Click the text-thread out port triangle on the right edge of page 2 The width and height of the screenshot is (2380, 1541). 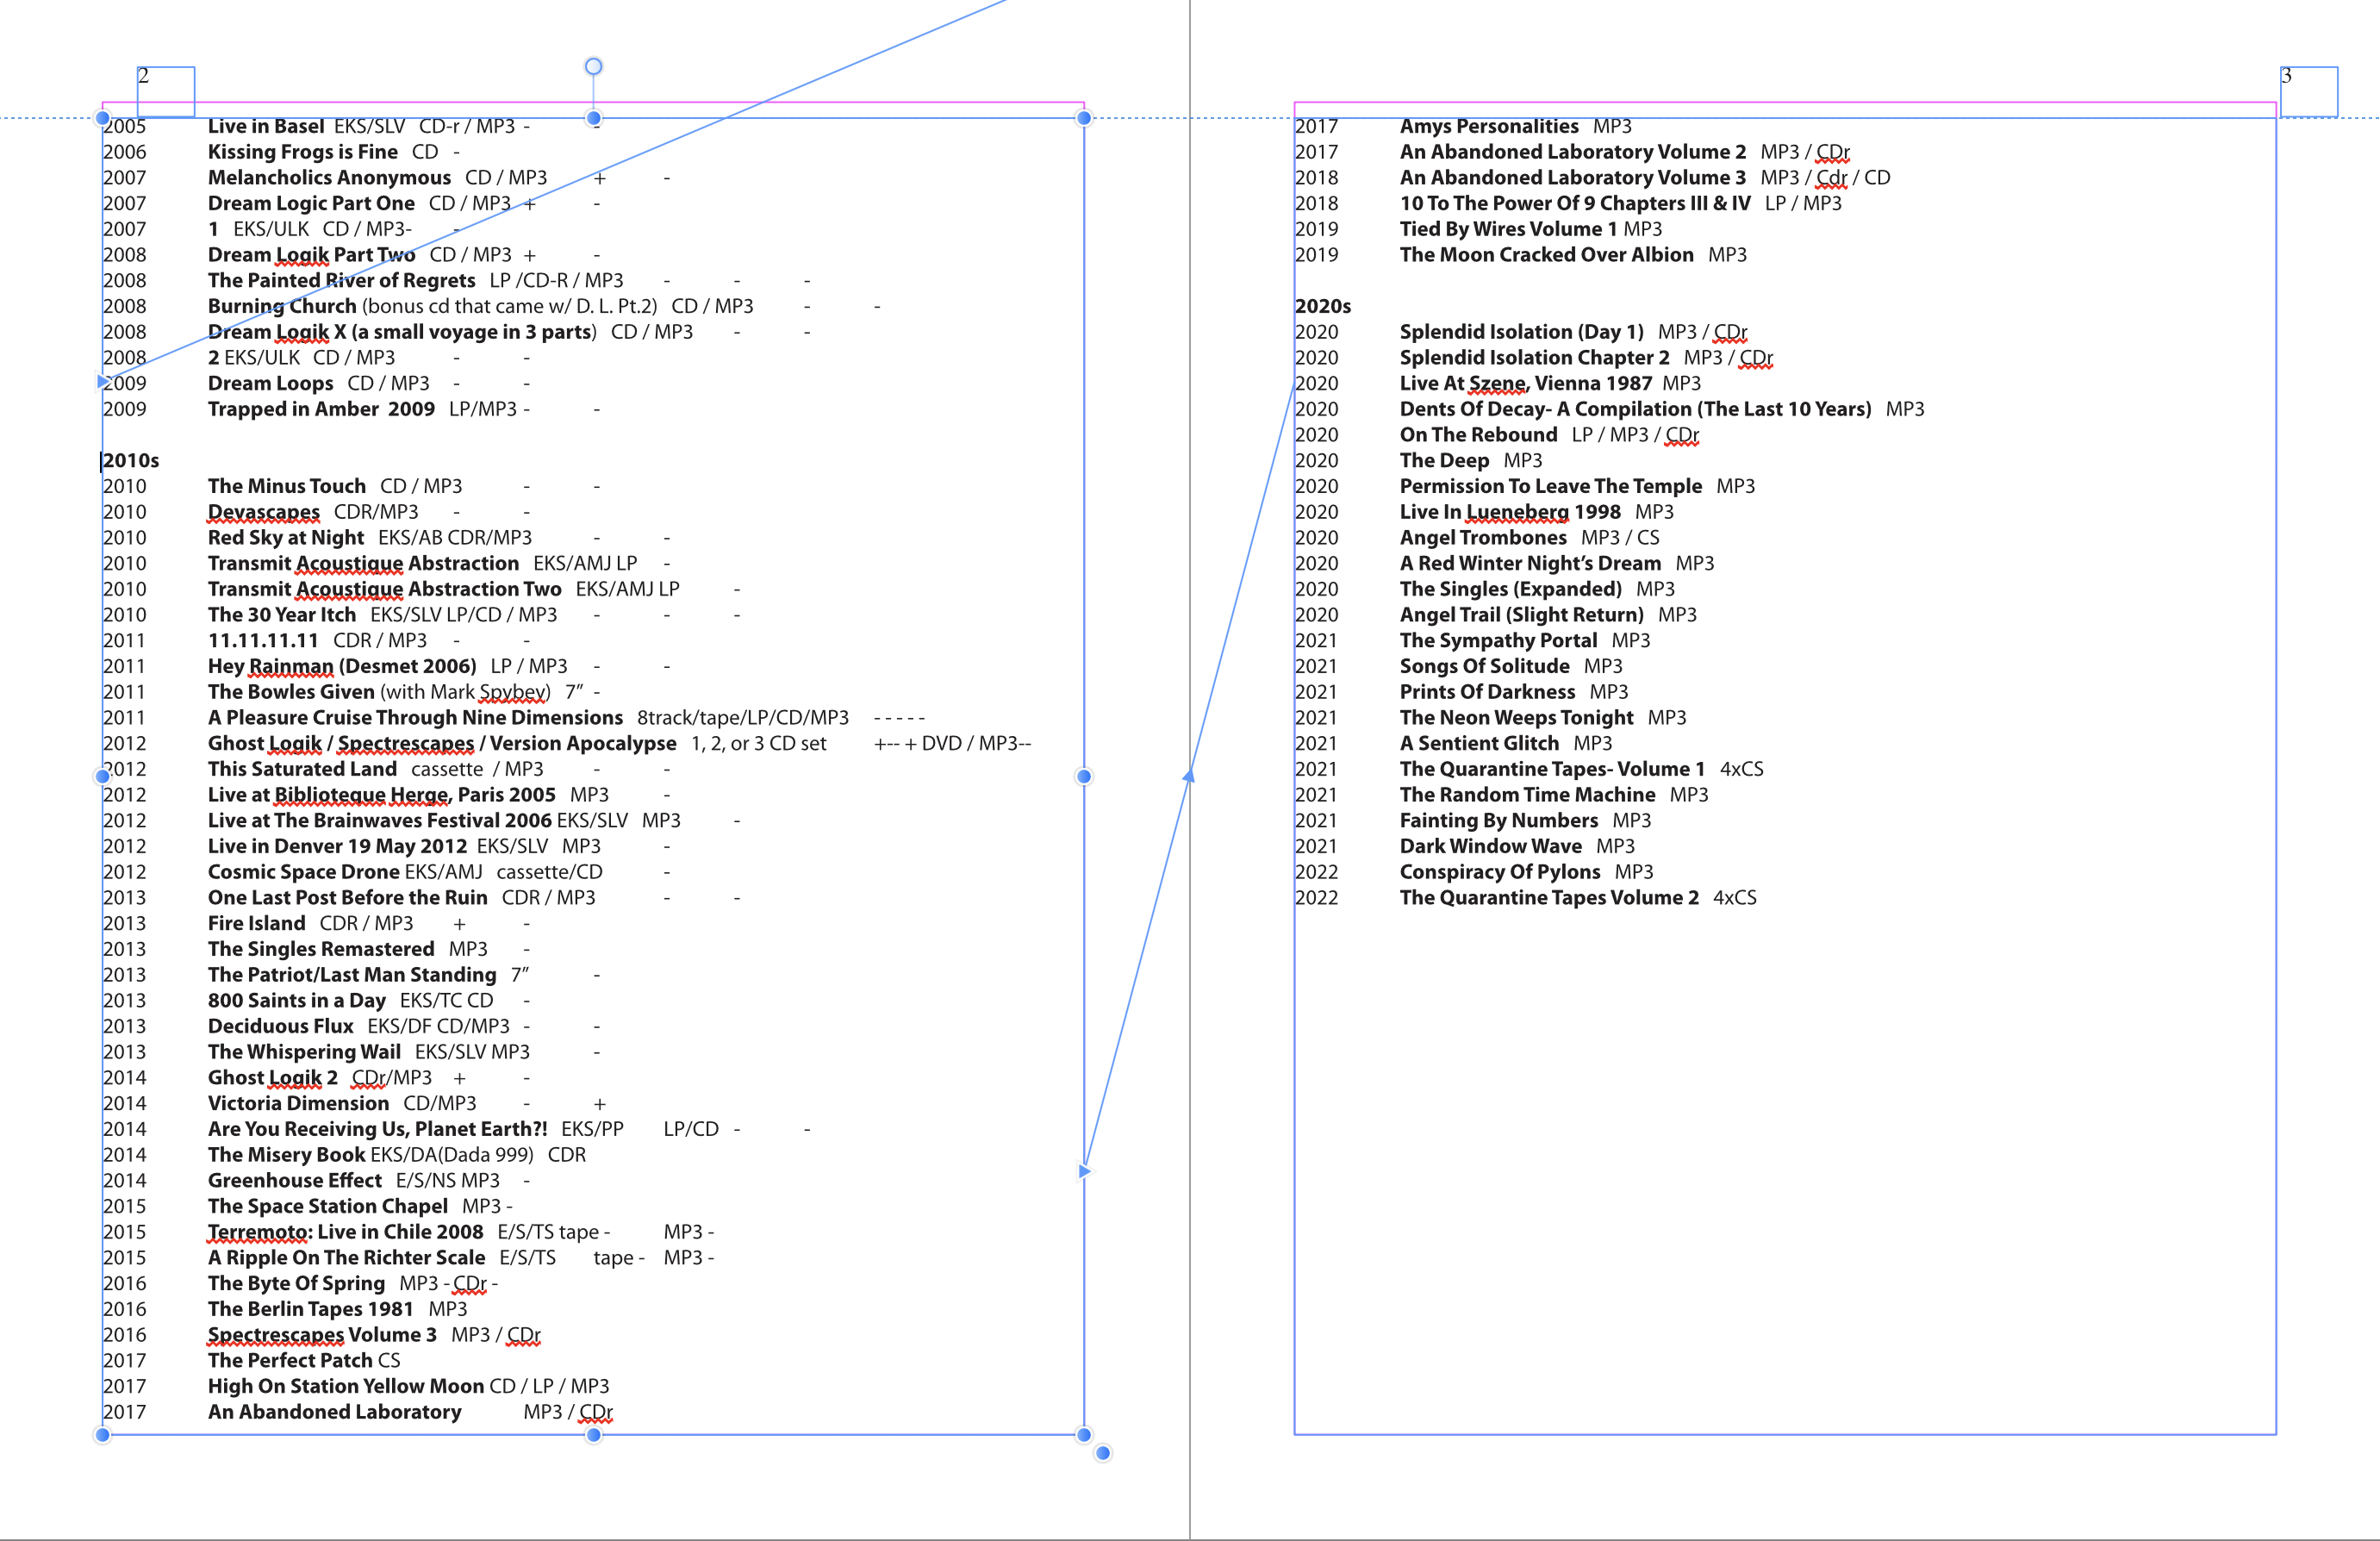click(x=1085, y=1170)
